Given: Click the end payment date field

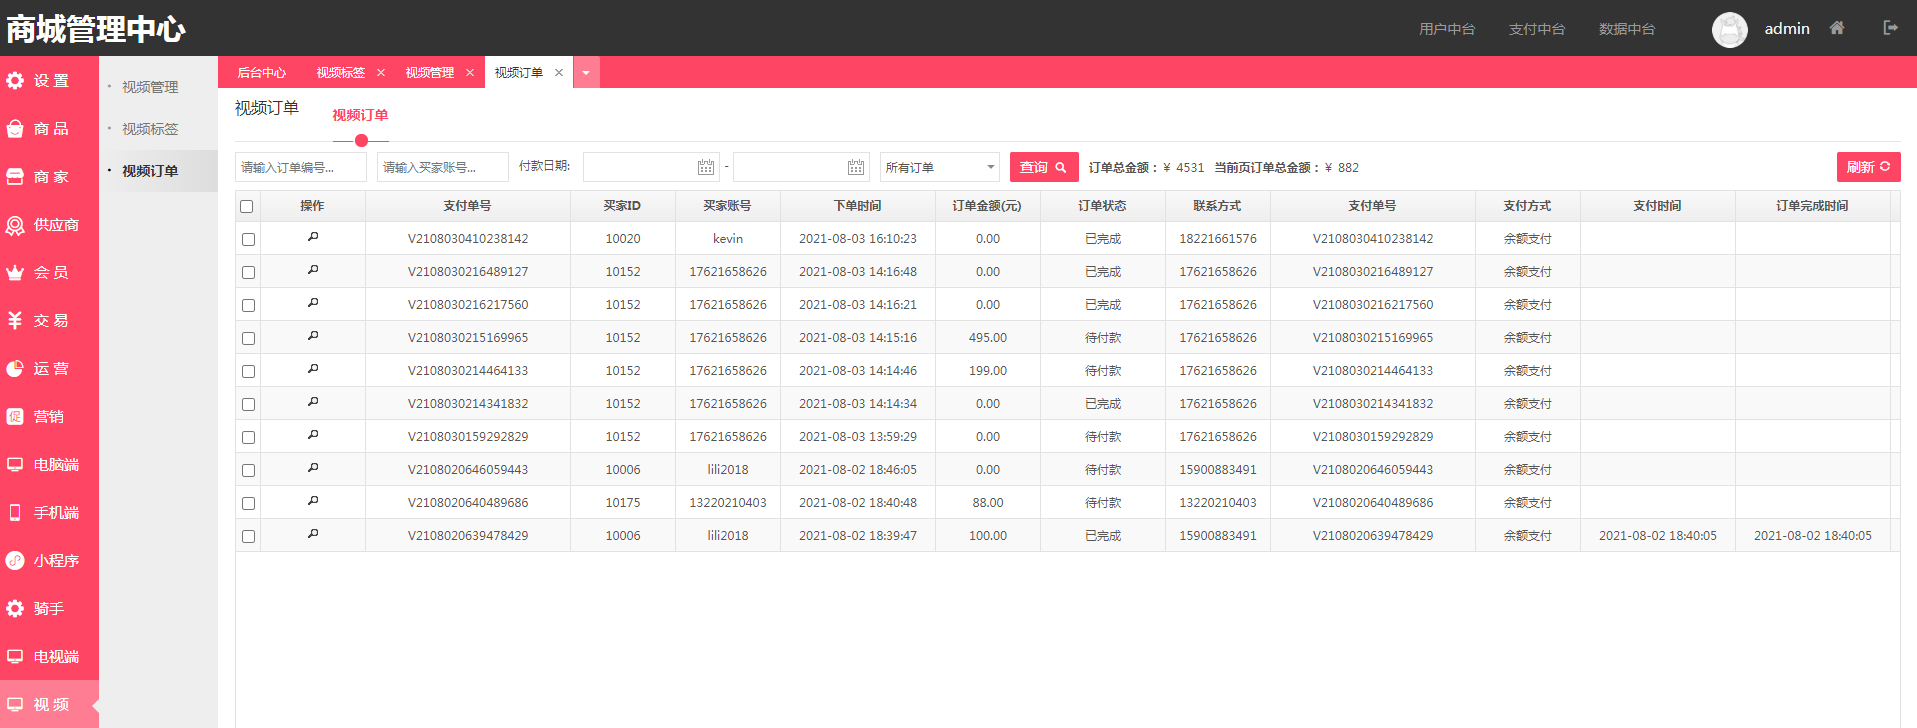Looking at the screenshot, I should point(801,167).
